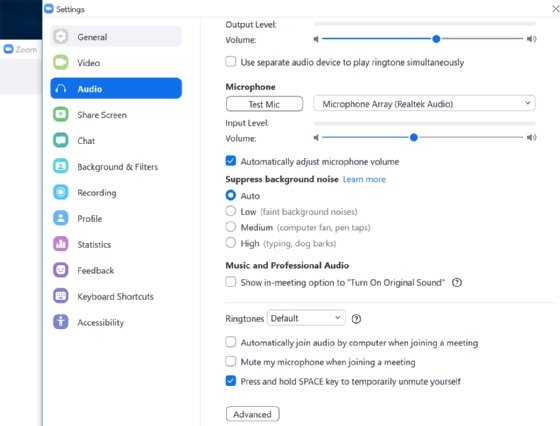
Task: Click the Zoom logo in Settings title bar
Action: click(49, 9)
